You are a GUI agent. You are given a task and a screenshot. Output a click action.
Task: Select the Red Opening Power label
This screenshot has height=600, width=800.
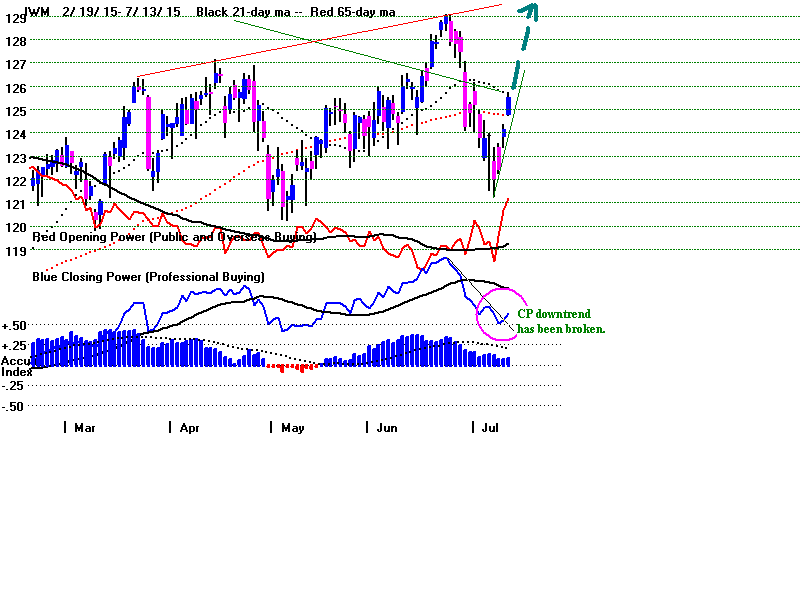[174, 237]
